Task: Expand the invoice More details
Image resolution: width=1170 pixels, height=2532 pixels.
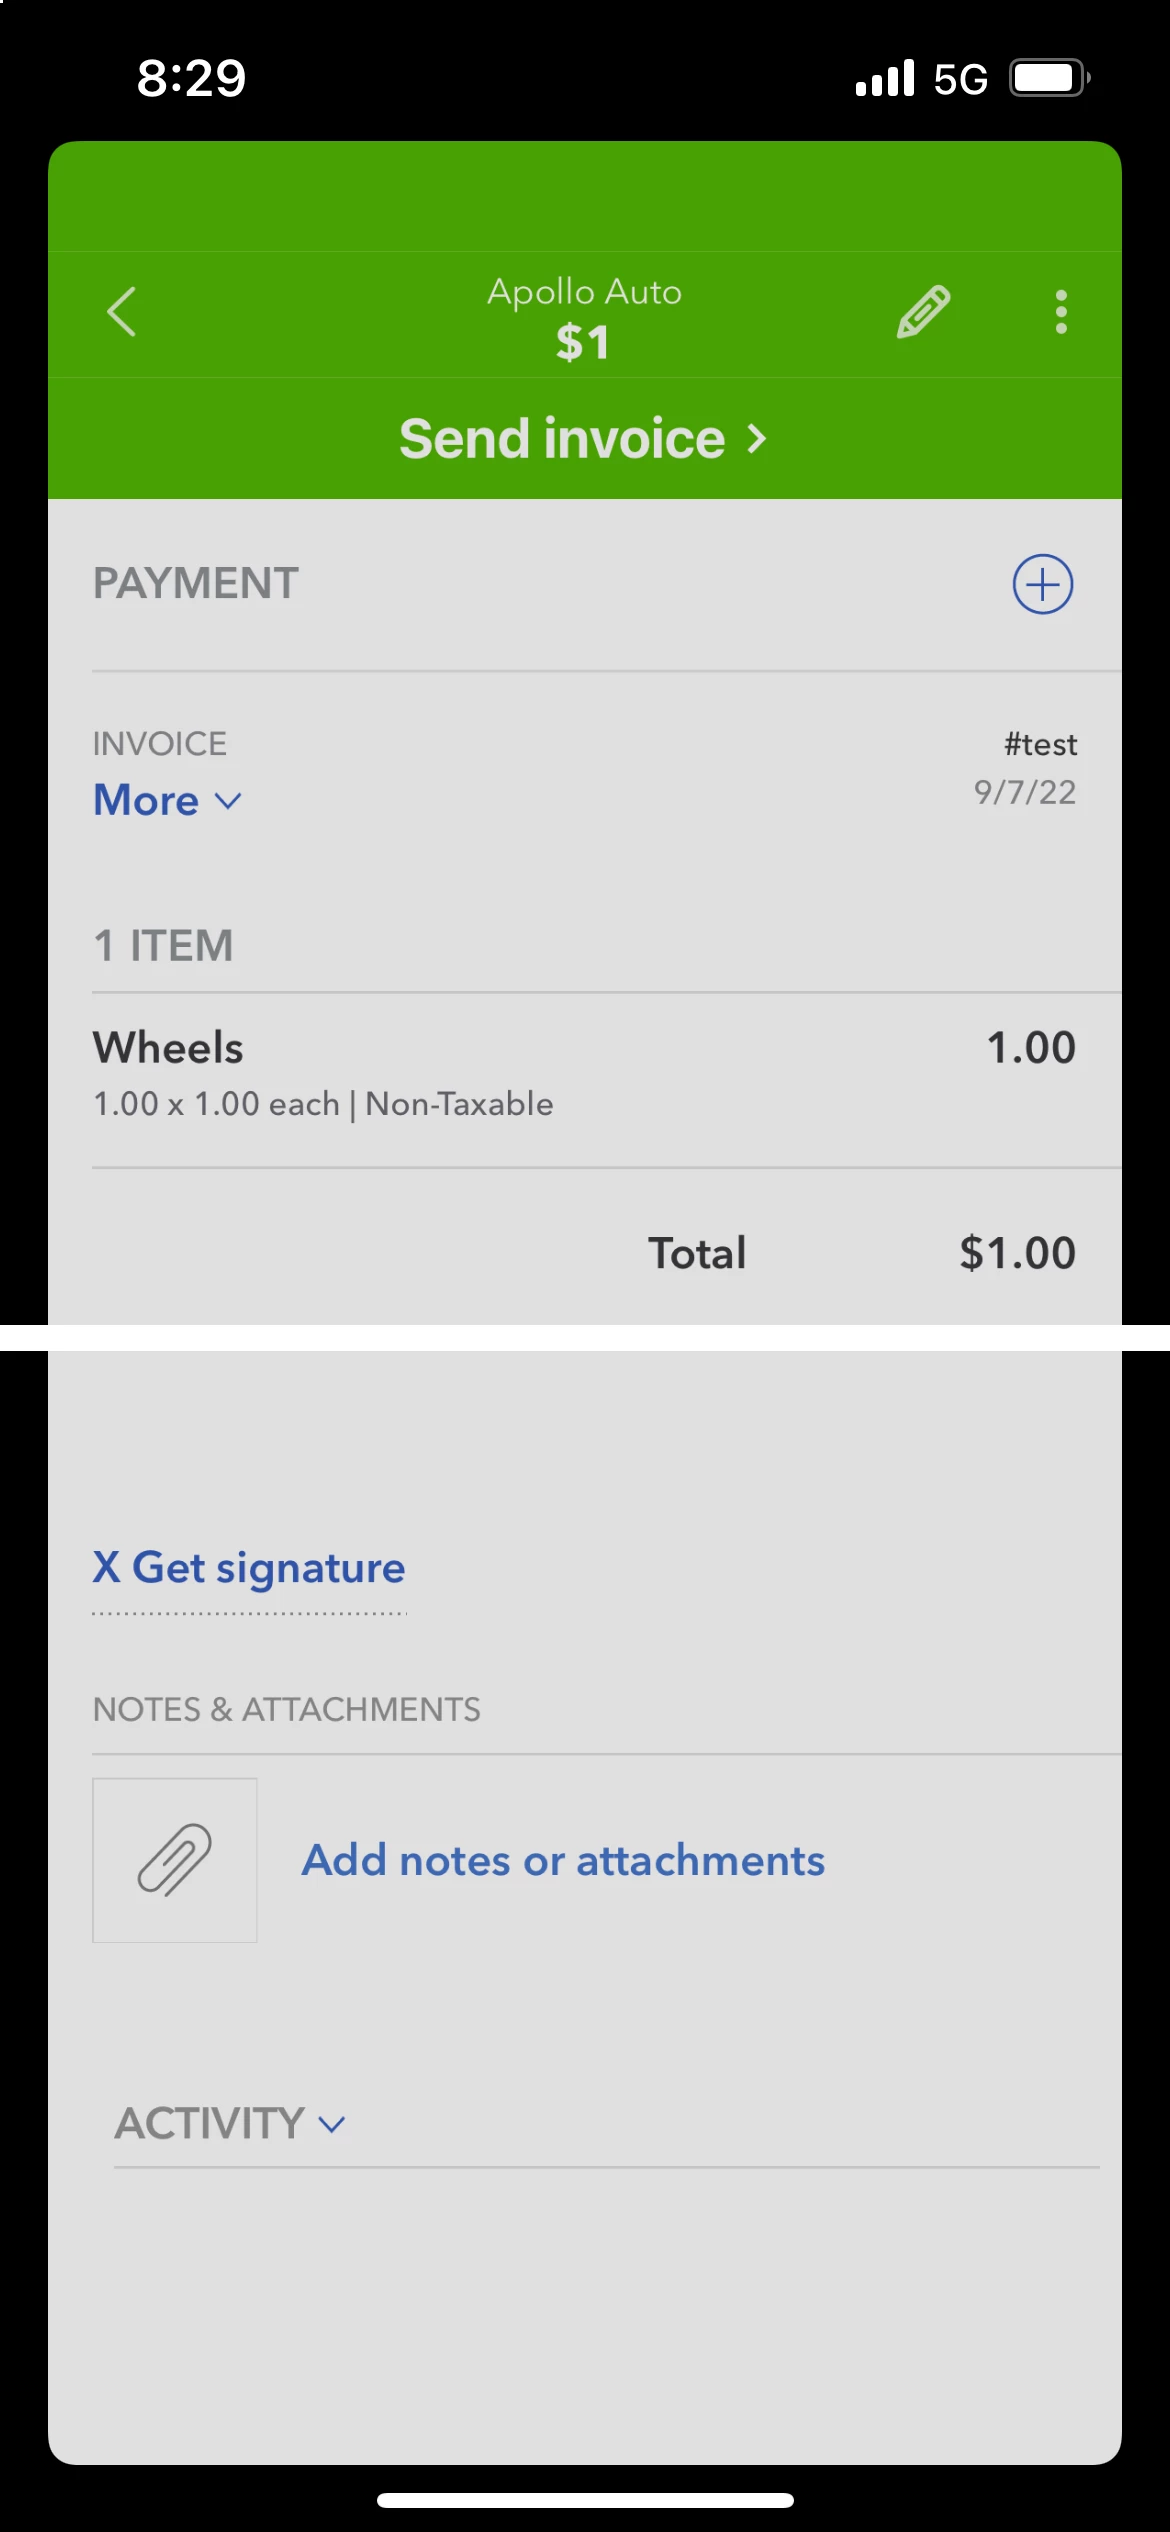Action: point(167,800)
